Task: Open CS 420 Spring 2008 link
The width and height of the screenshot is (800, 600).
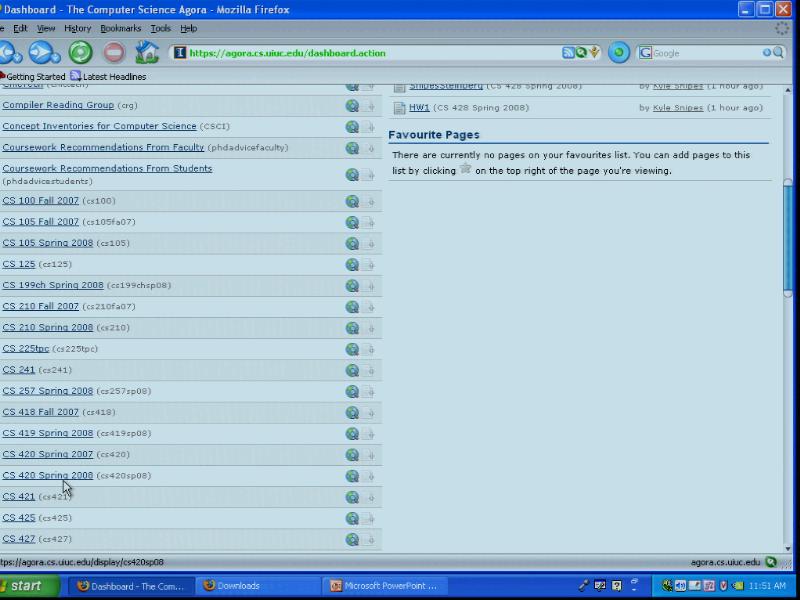Action: click(x=47, y=476)
